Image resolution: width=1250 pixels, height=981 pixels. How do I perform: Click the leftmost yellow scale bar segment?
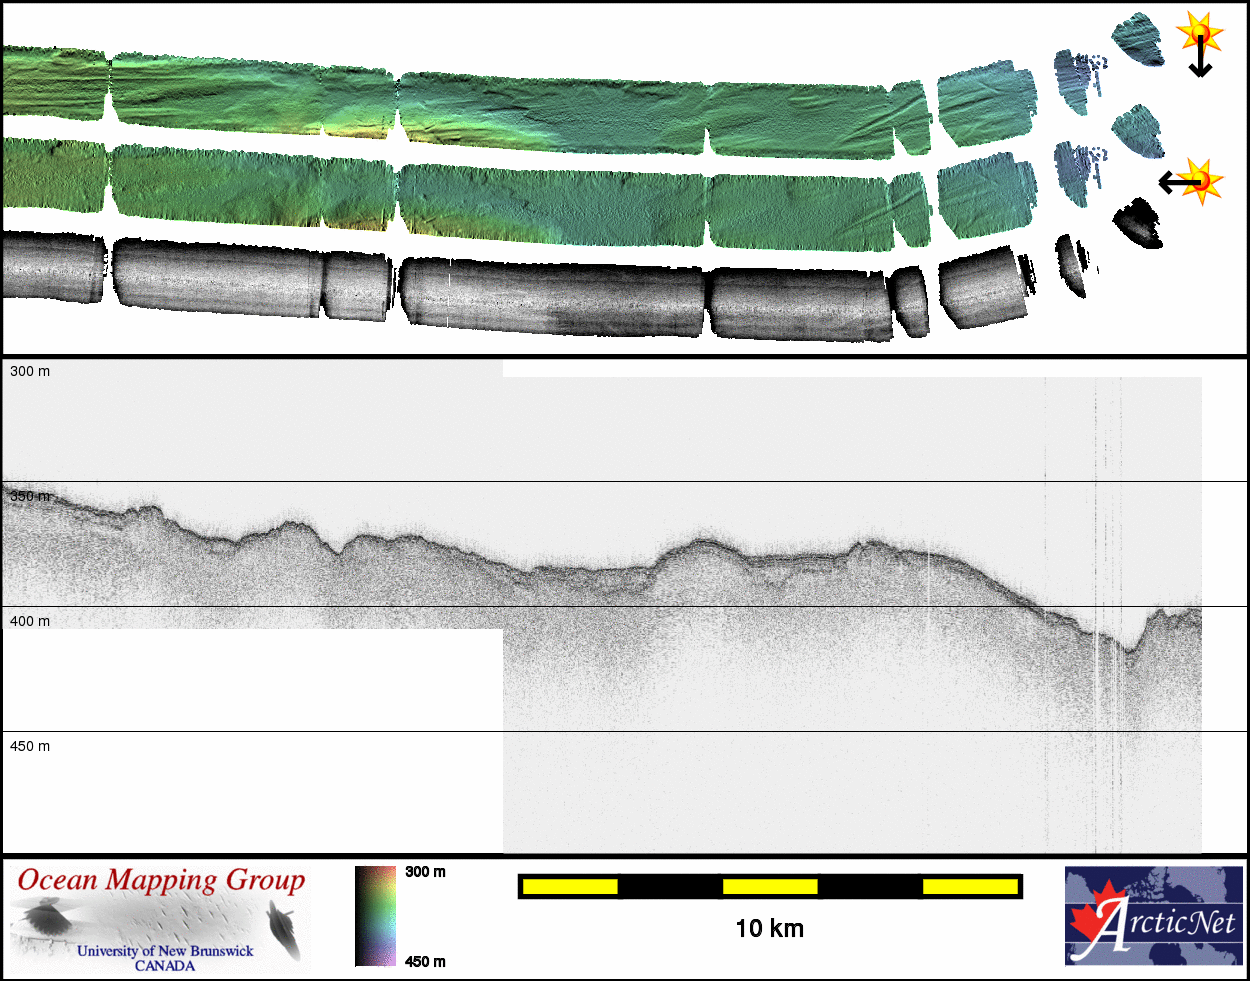tap(570, 886)
